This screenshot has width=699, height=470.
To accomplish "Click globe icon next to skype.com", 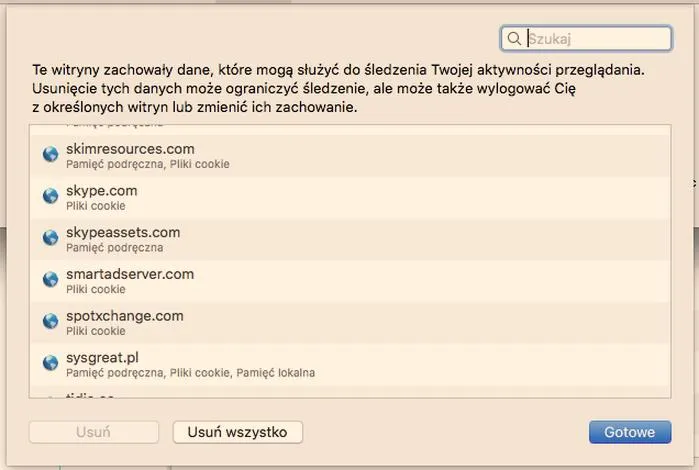I will point(50,196).
